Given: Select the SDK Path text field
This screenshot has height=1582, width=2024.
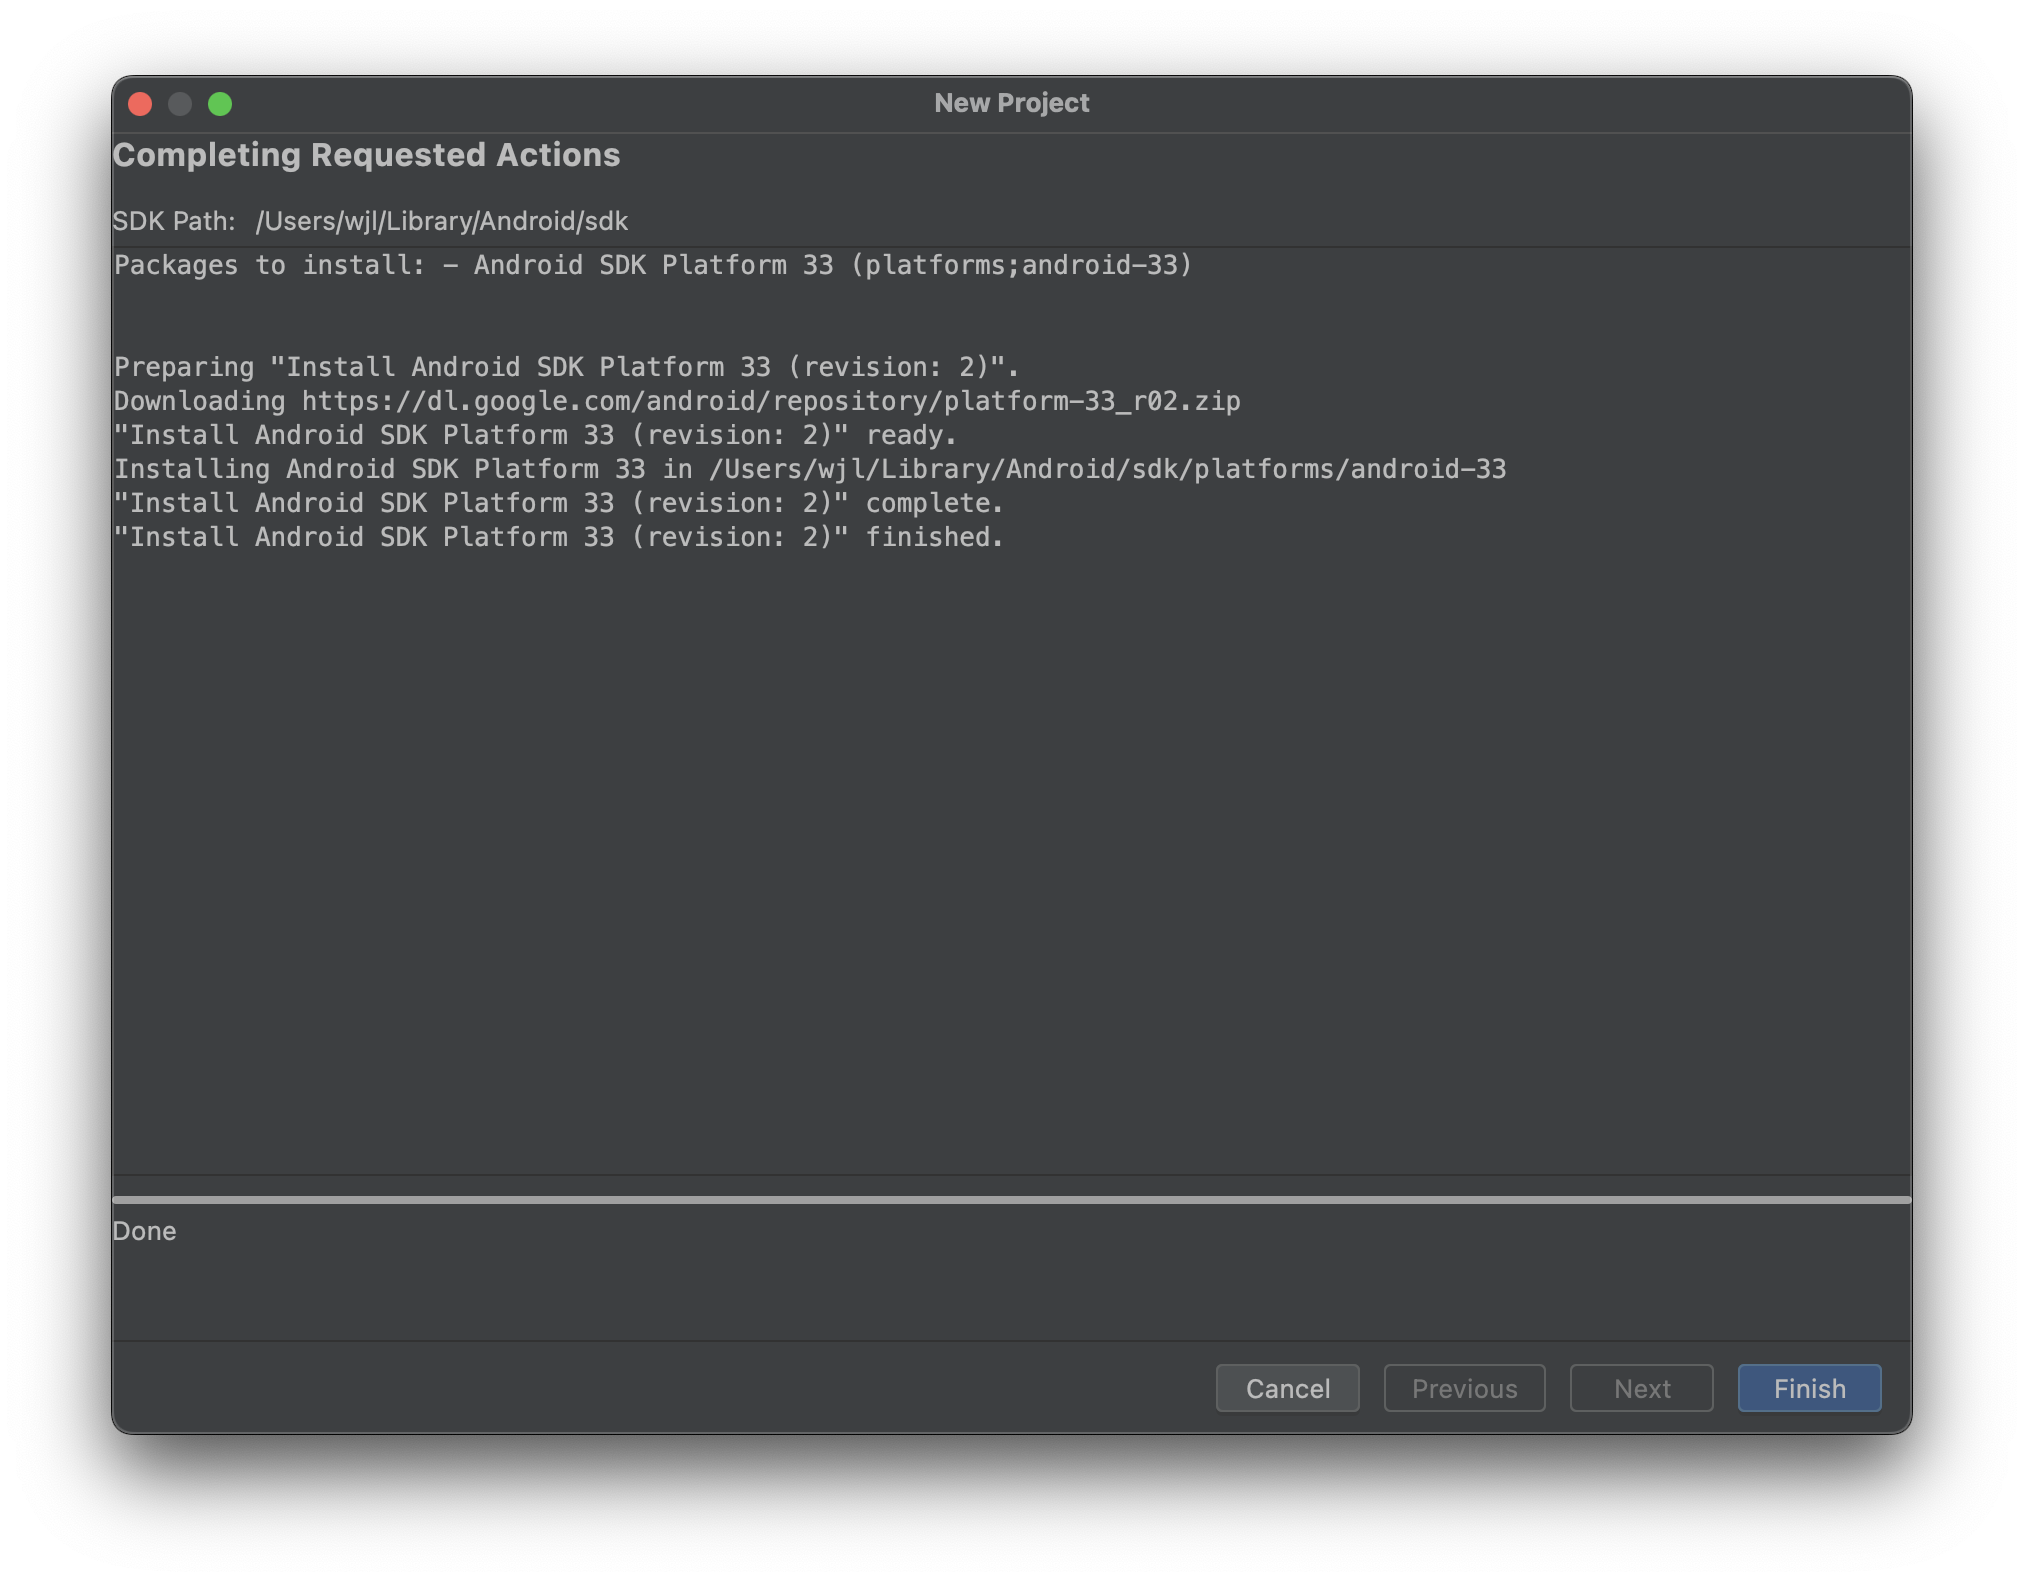Looking at the screenshot, I should pos(444,220).
